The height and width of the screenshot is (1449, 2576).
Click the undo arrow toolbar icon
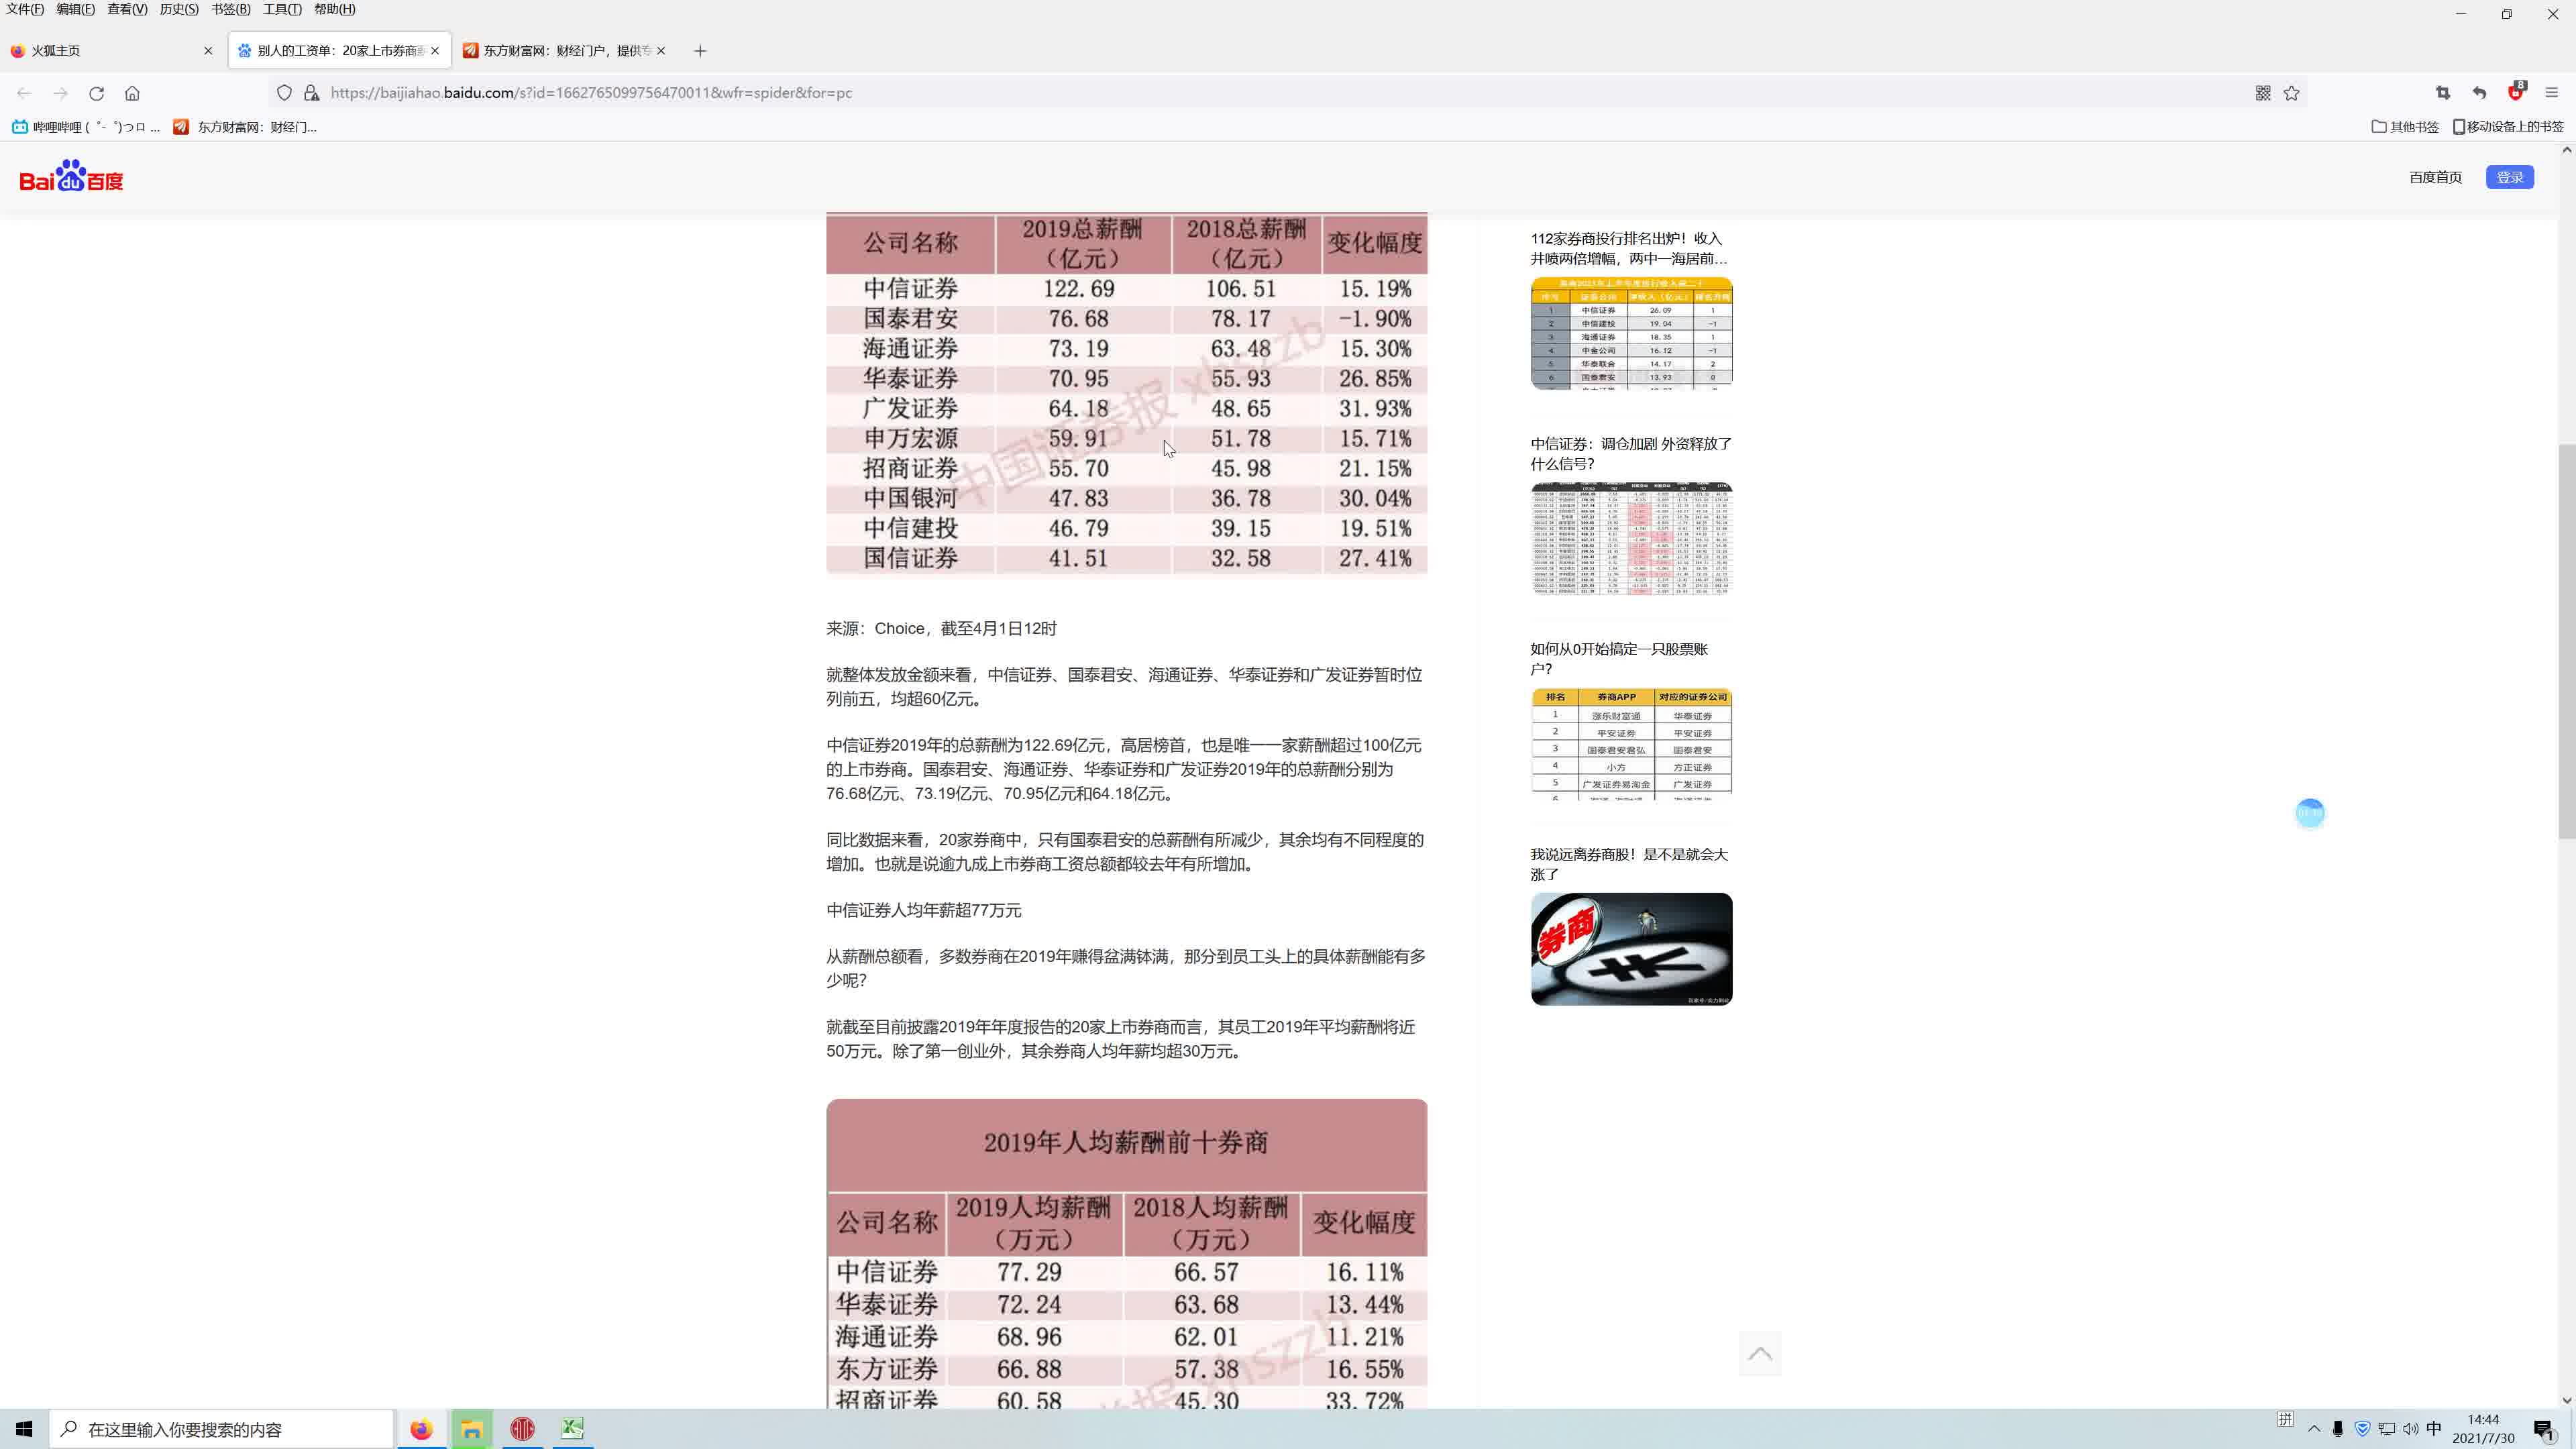2479,93
